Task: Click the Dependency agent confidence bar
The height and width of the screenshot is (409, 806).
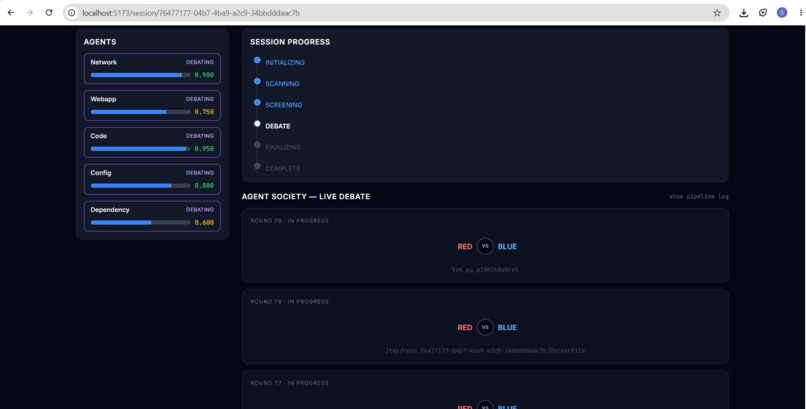Action: pos(140,222)
